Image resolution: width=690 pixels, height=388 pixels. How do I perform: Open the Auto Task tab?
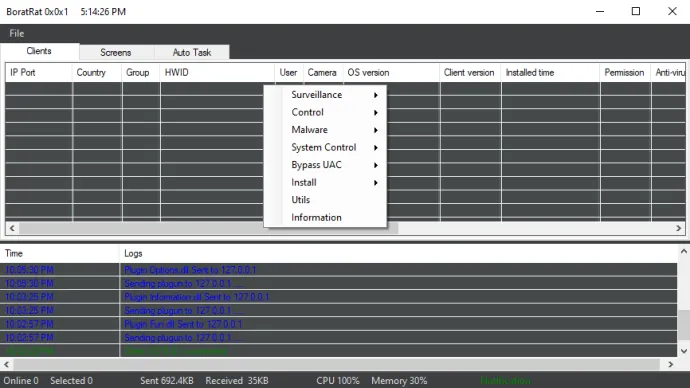click(x=192, y=52)
